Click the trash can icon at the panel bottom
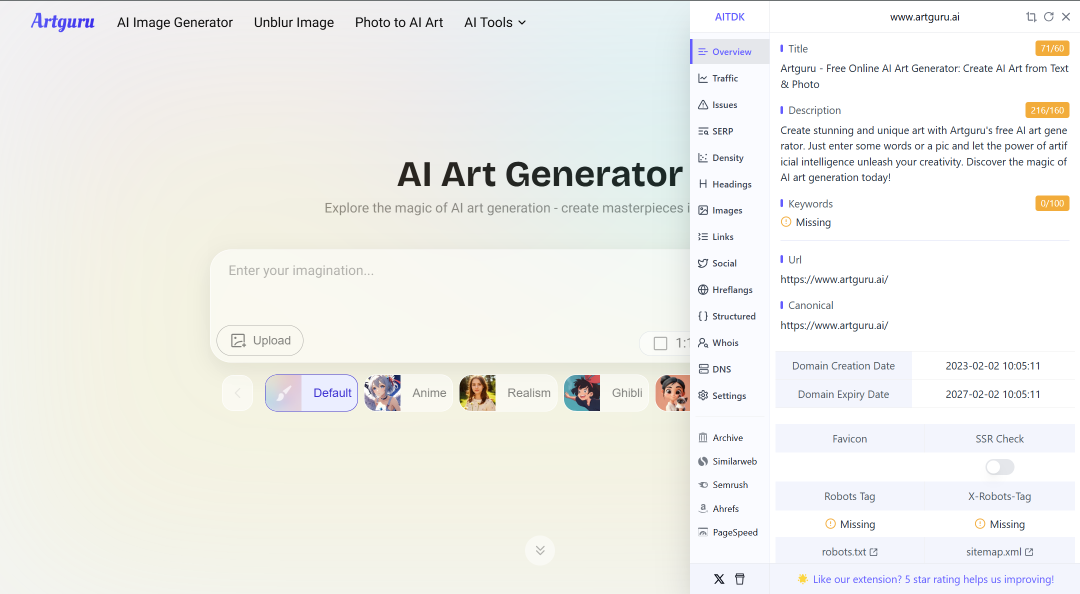 pos(740,579)
